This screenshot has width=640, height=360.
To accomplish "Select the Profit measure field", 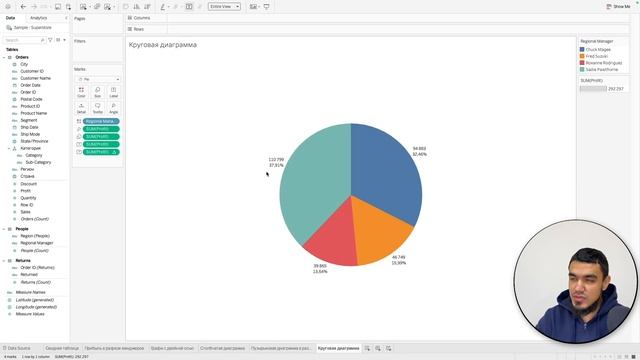I will coord(25,191).
